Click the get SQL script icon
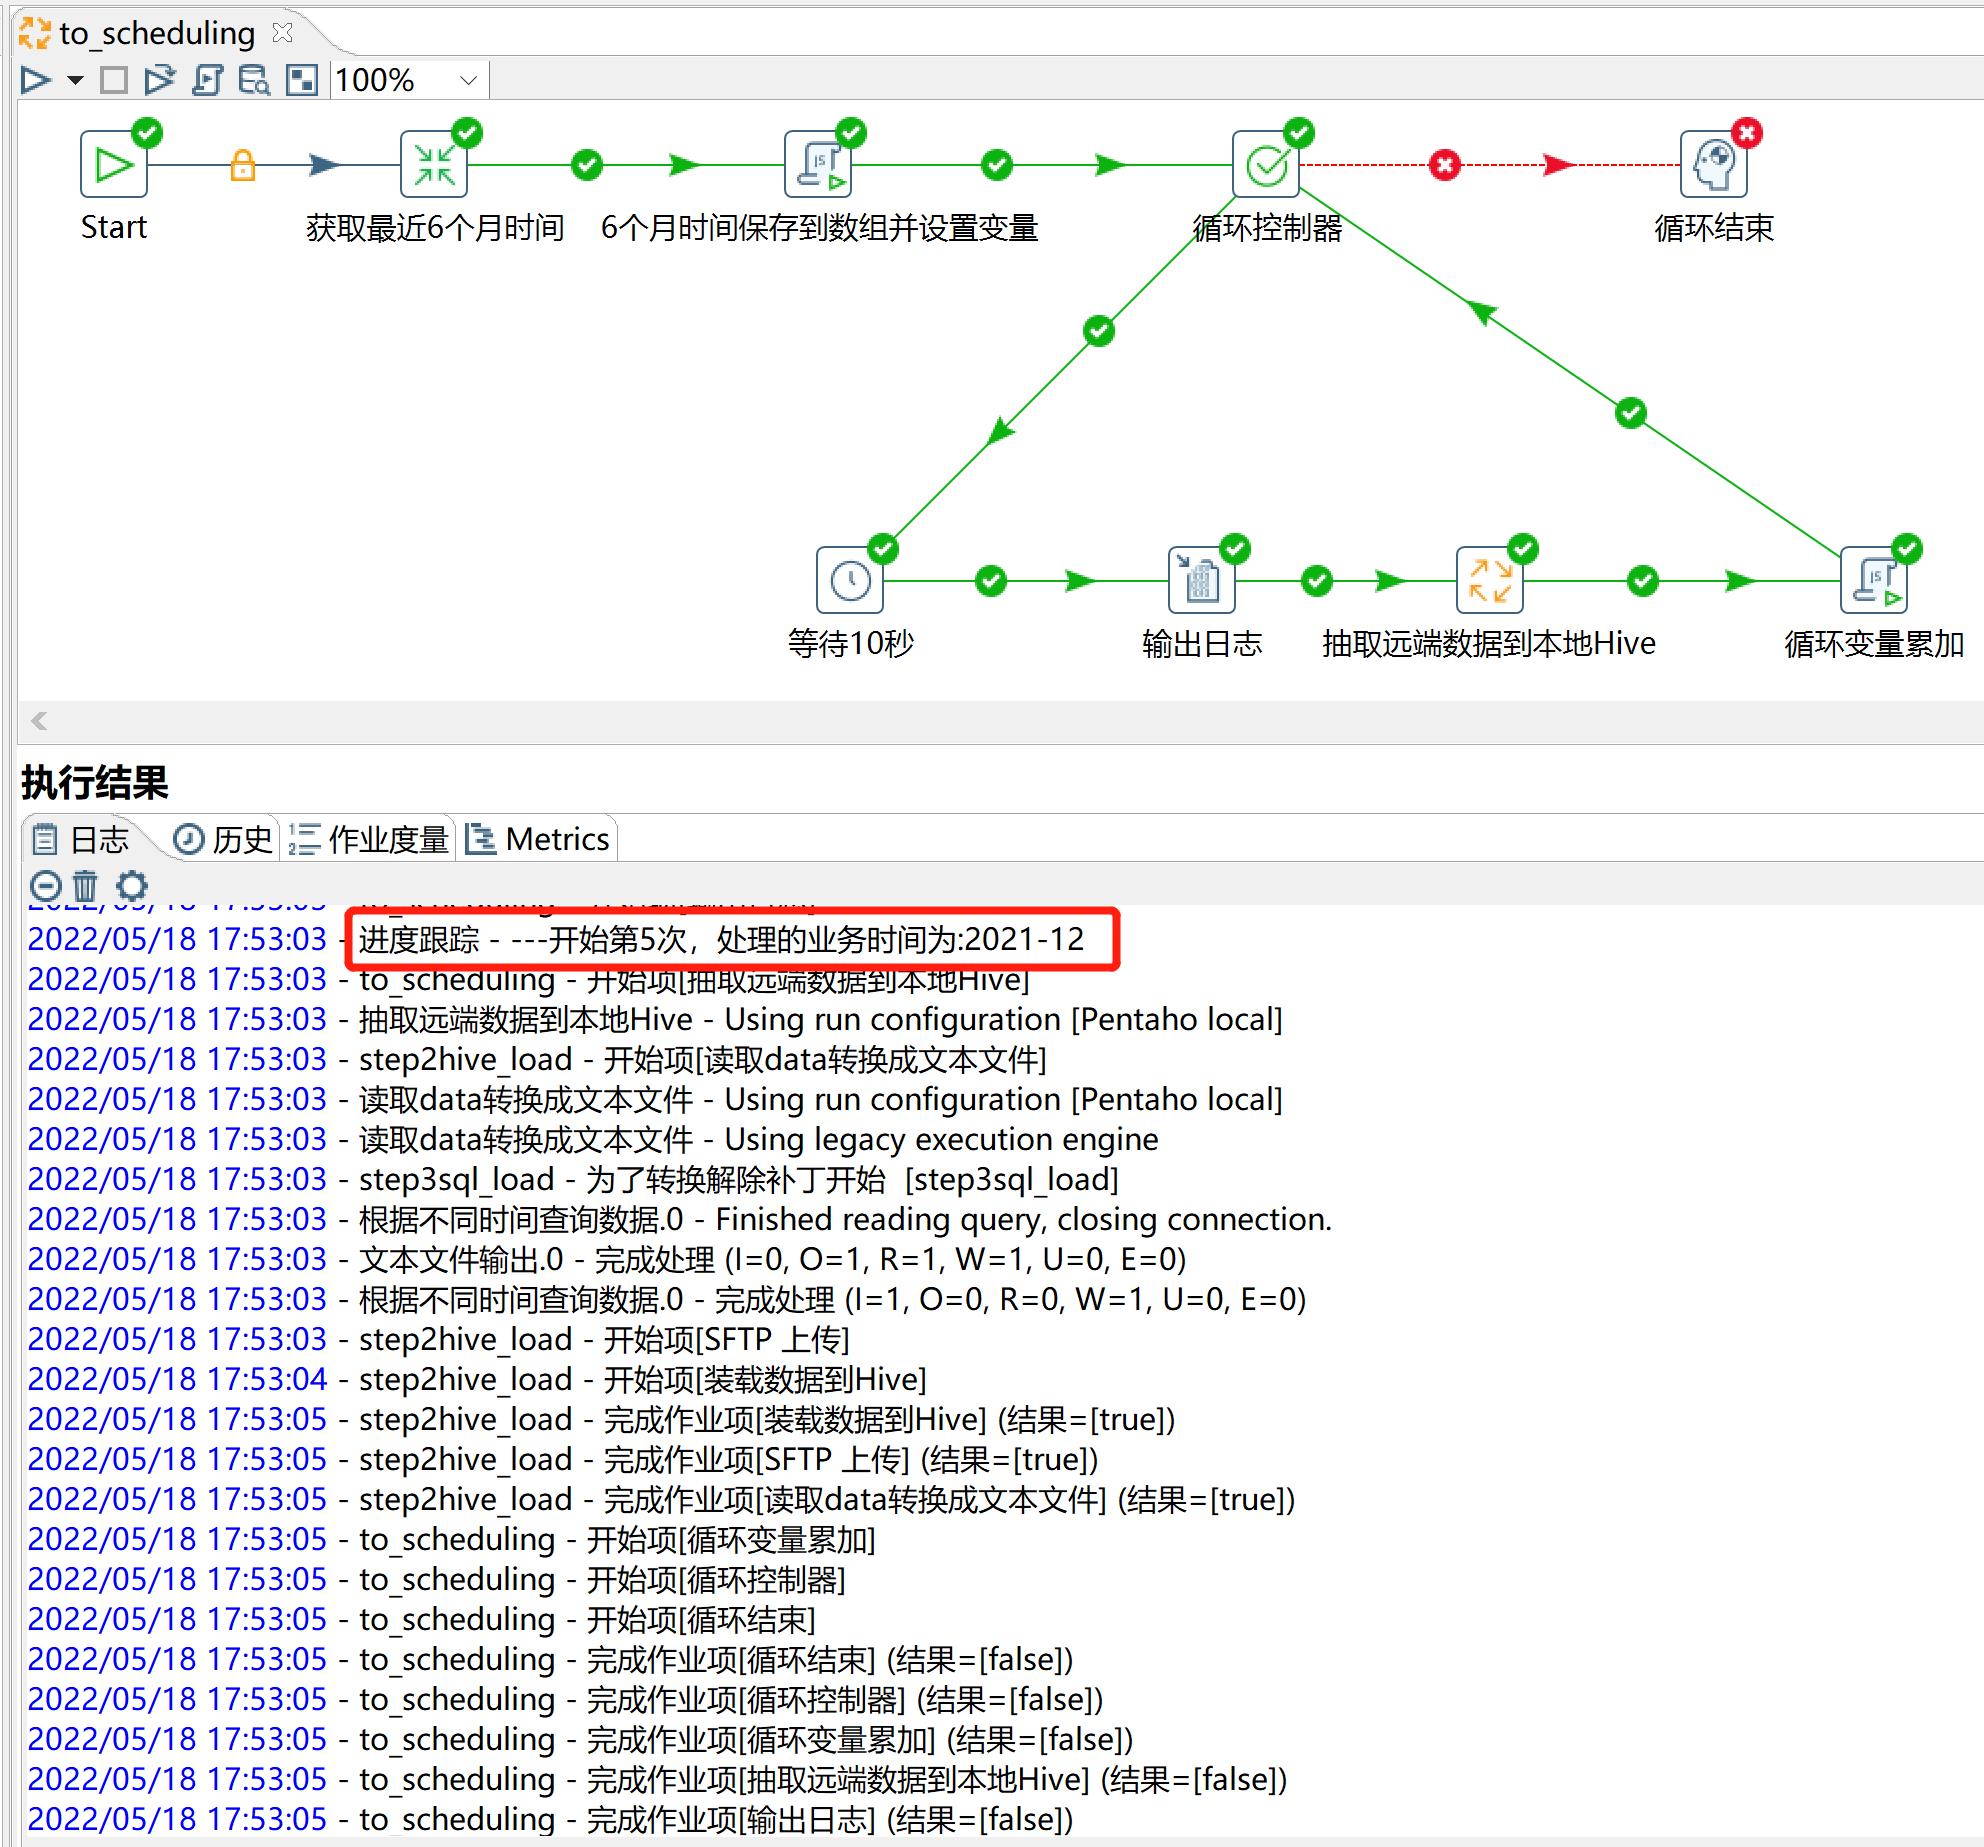The width and height of the screenshot is (1984, 1847). click(x=208, y=80)
